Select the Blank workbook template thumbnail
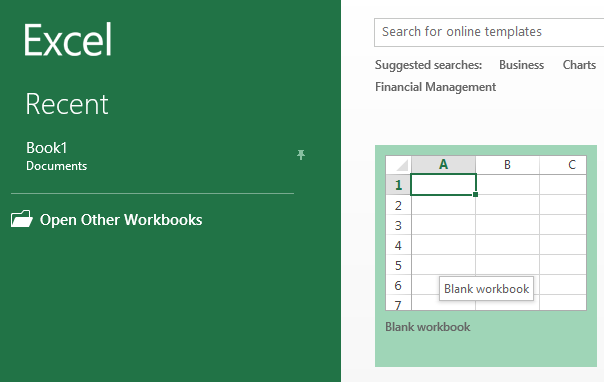Image resolution: width=604 pixels, height=382 pixels. (x=486, y=233)
